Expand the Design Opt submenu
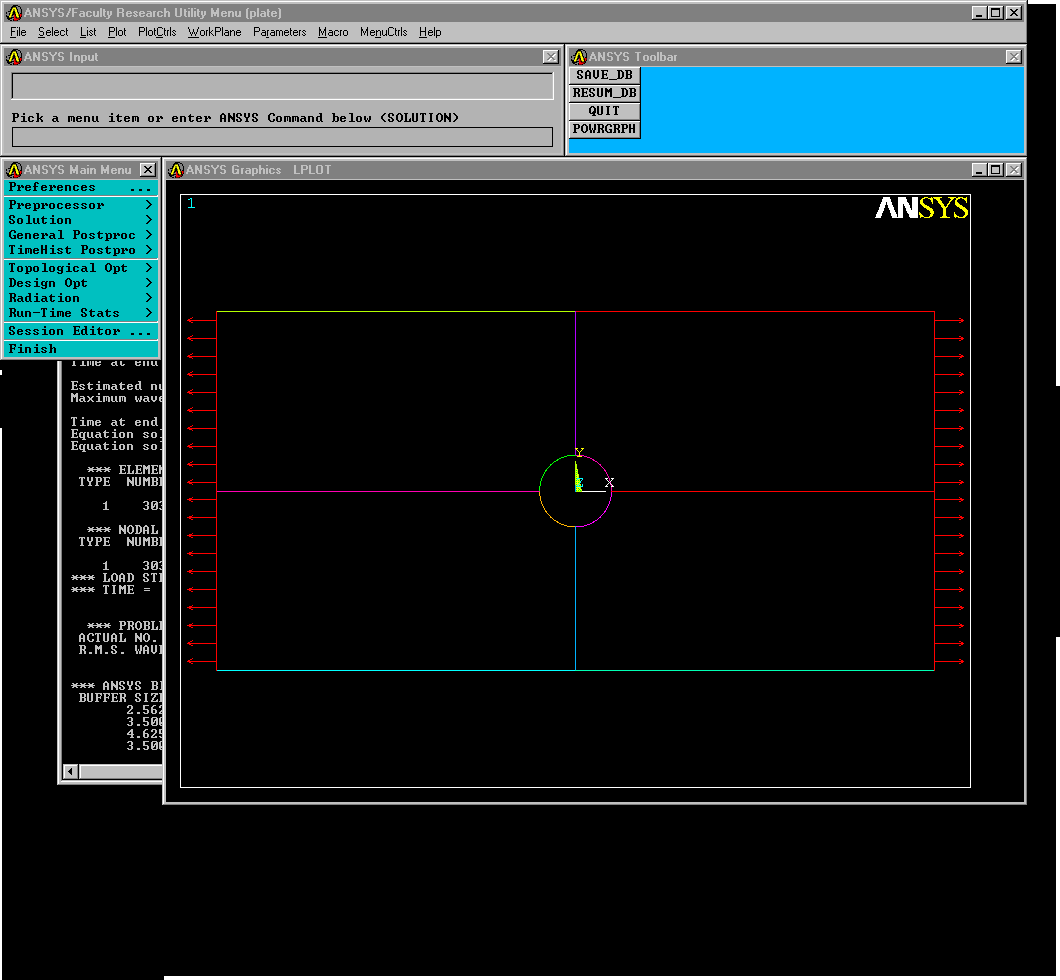 click(80, 283)
